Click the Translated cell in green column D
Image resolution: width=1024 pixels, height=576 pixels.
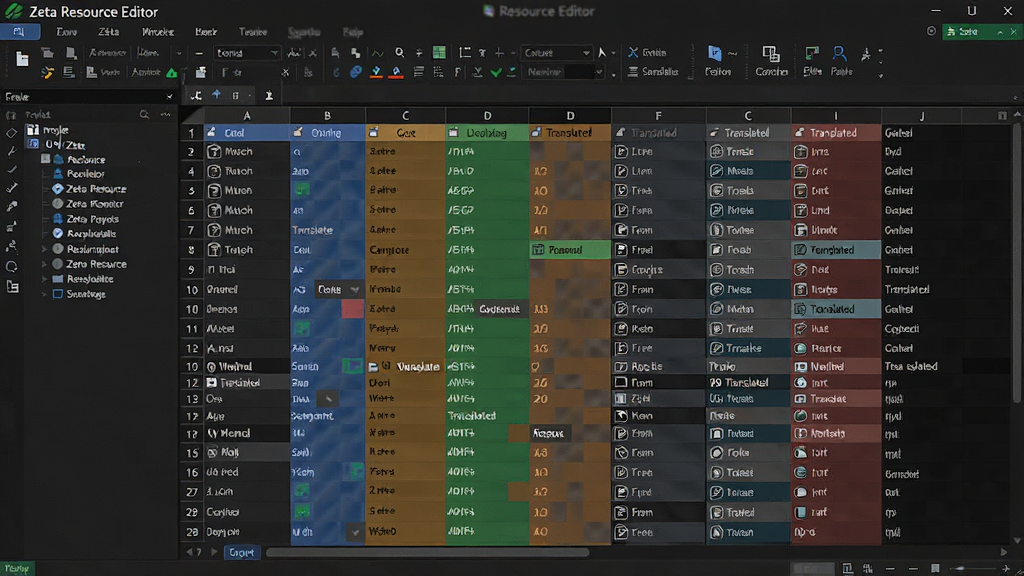click(x=487, y=416)
